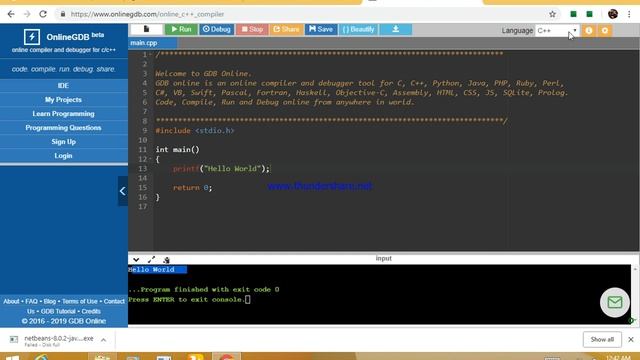This screenshot has height=360, width=640.
Task: Start debugging with the Debug button
Action: (x=216, y=29)
